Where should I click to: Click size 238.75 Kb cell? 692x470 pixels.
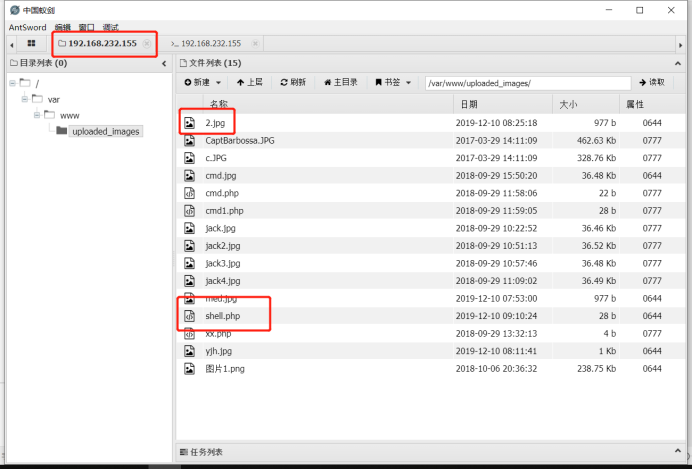[596, 368]
